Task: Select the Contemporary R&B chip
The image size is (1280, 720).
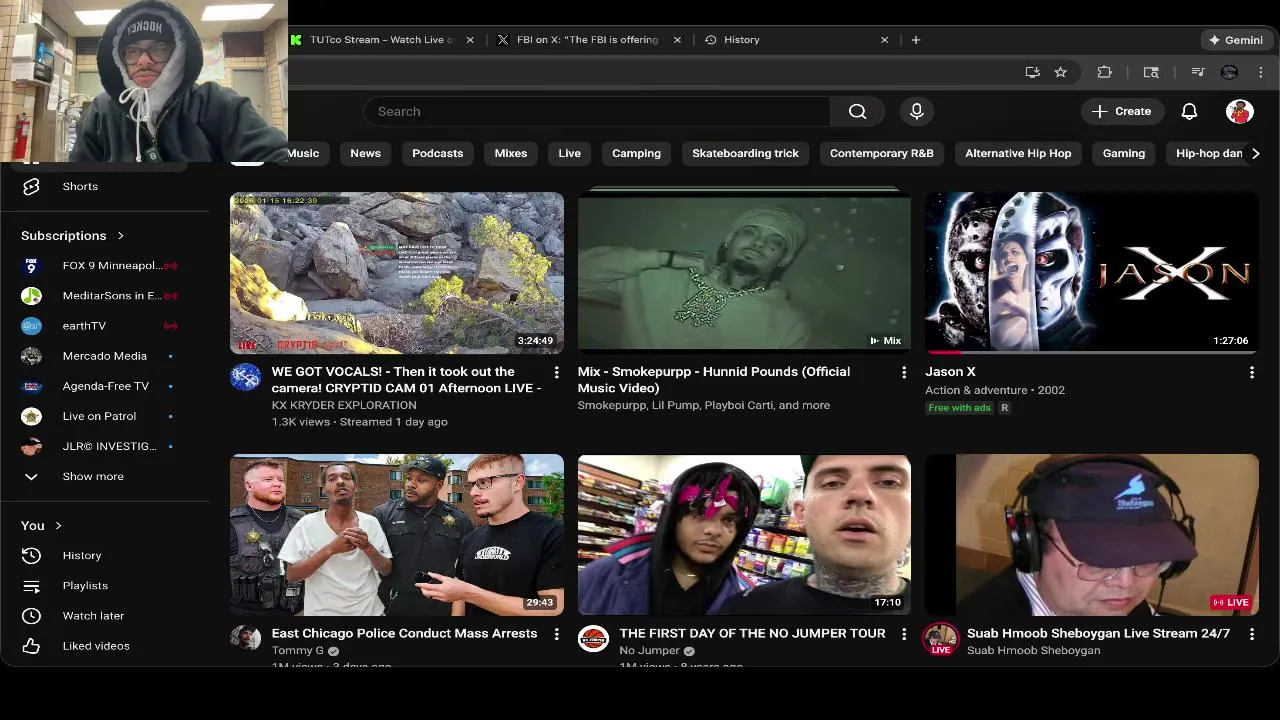Action: 882,153
